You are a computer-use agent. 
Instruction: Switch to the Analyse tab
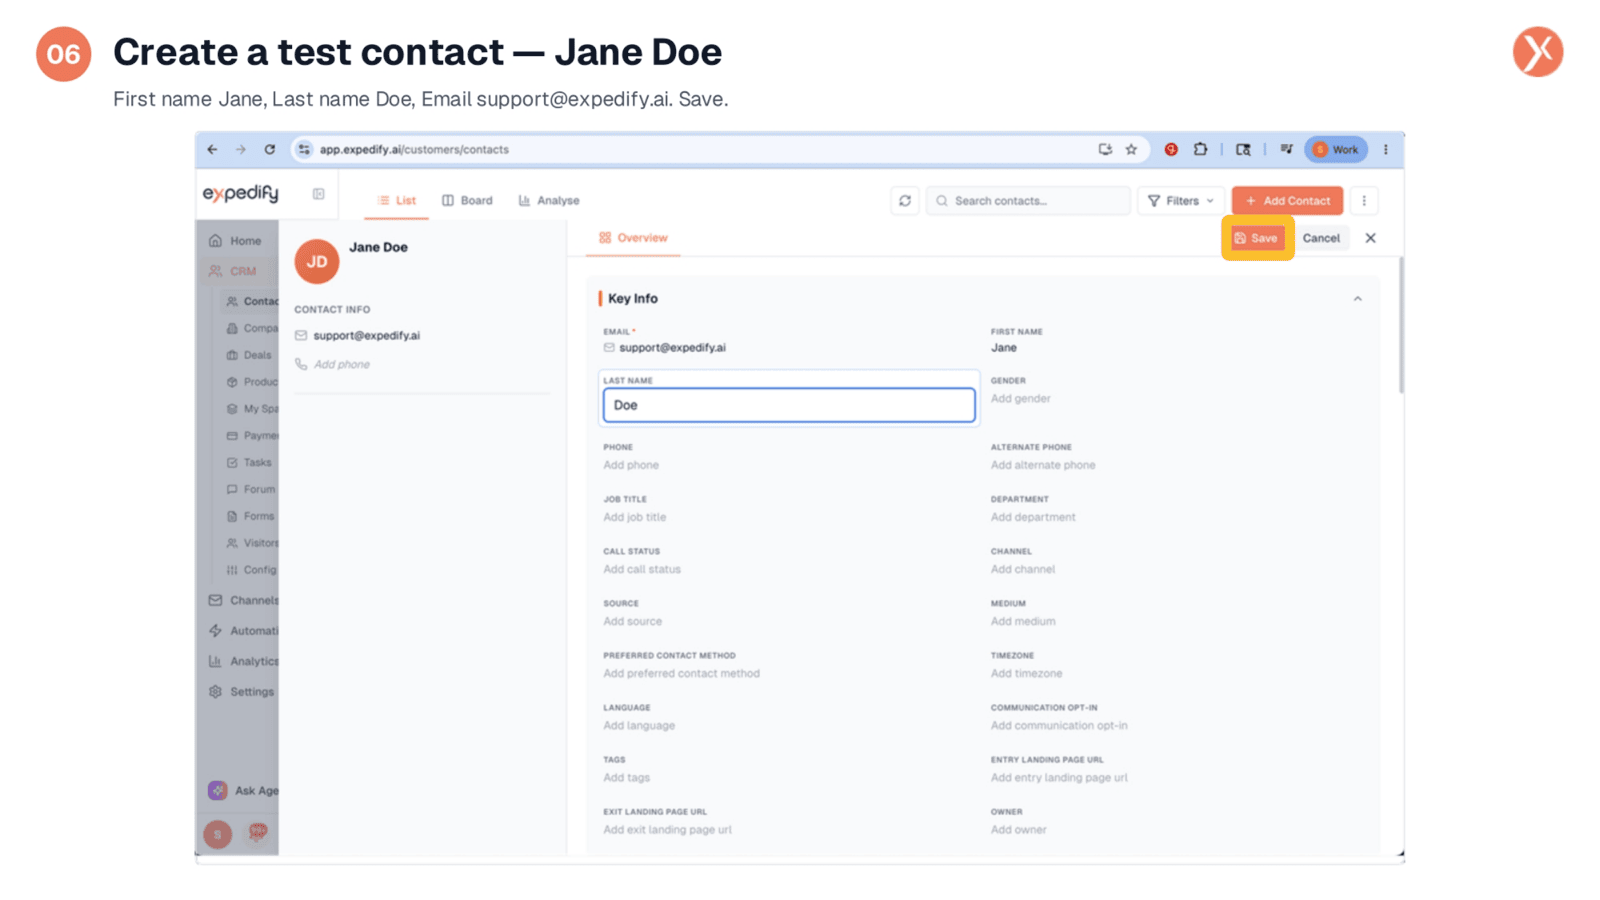(x=549, y=201)
